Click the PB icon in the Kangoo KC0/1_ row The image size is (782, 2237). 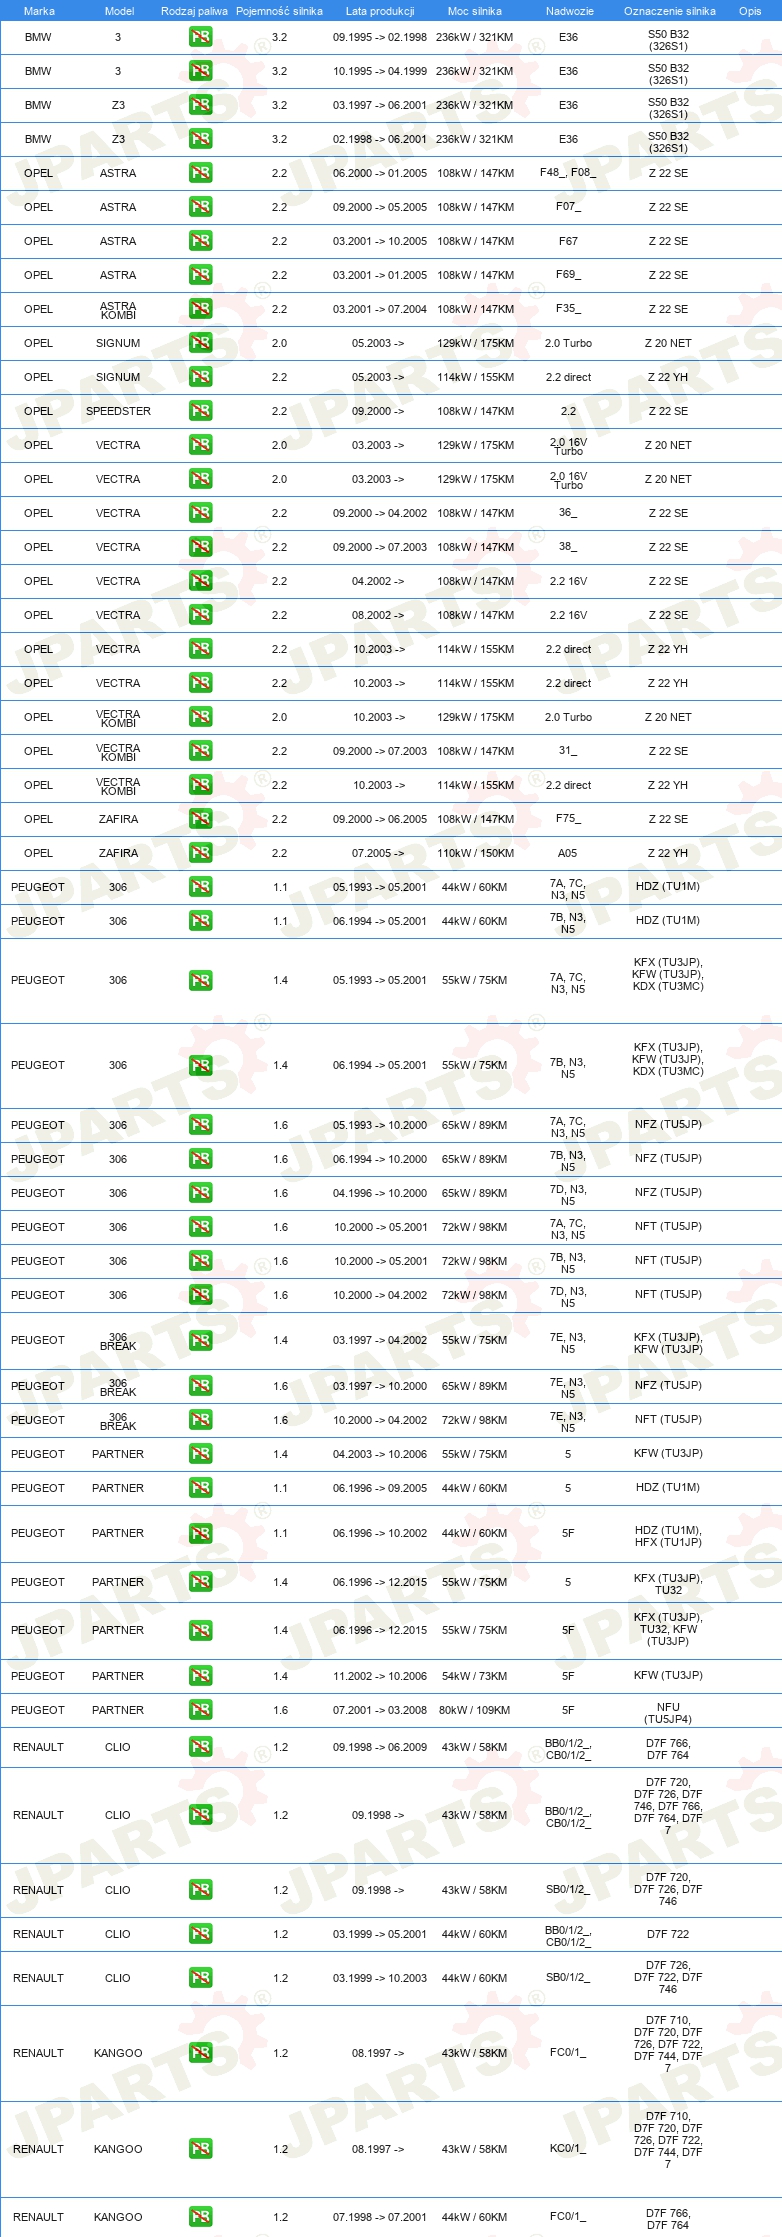[x=200, y=2149]
